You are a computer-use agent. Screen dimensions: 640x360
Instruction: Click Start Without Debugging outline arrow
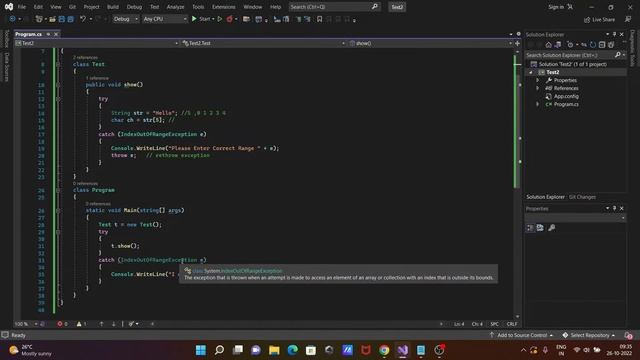[220, 19]
